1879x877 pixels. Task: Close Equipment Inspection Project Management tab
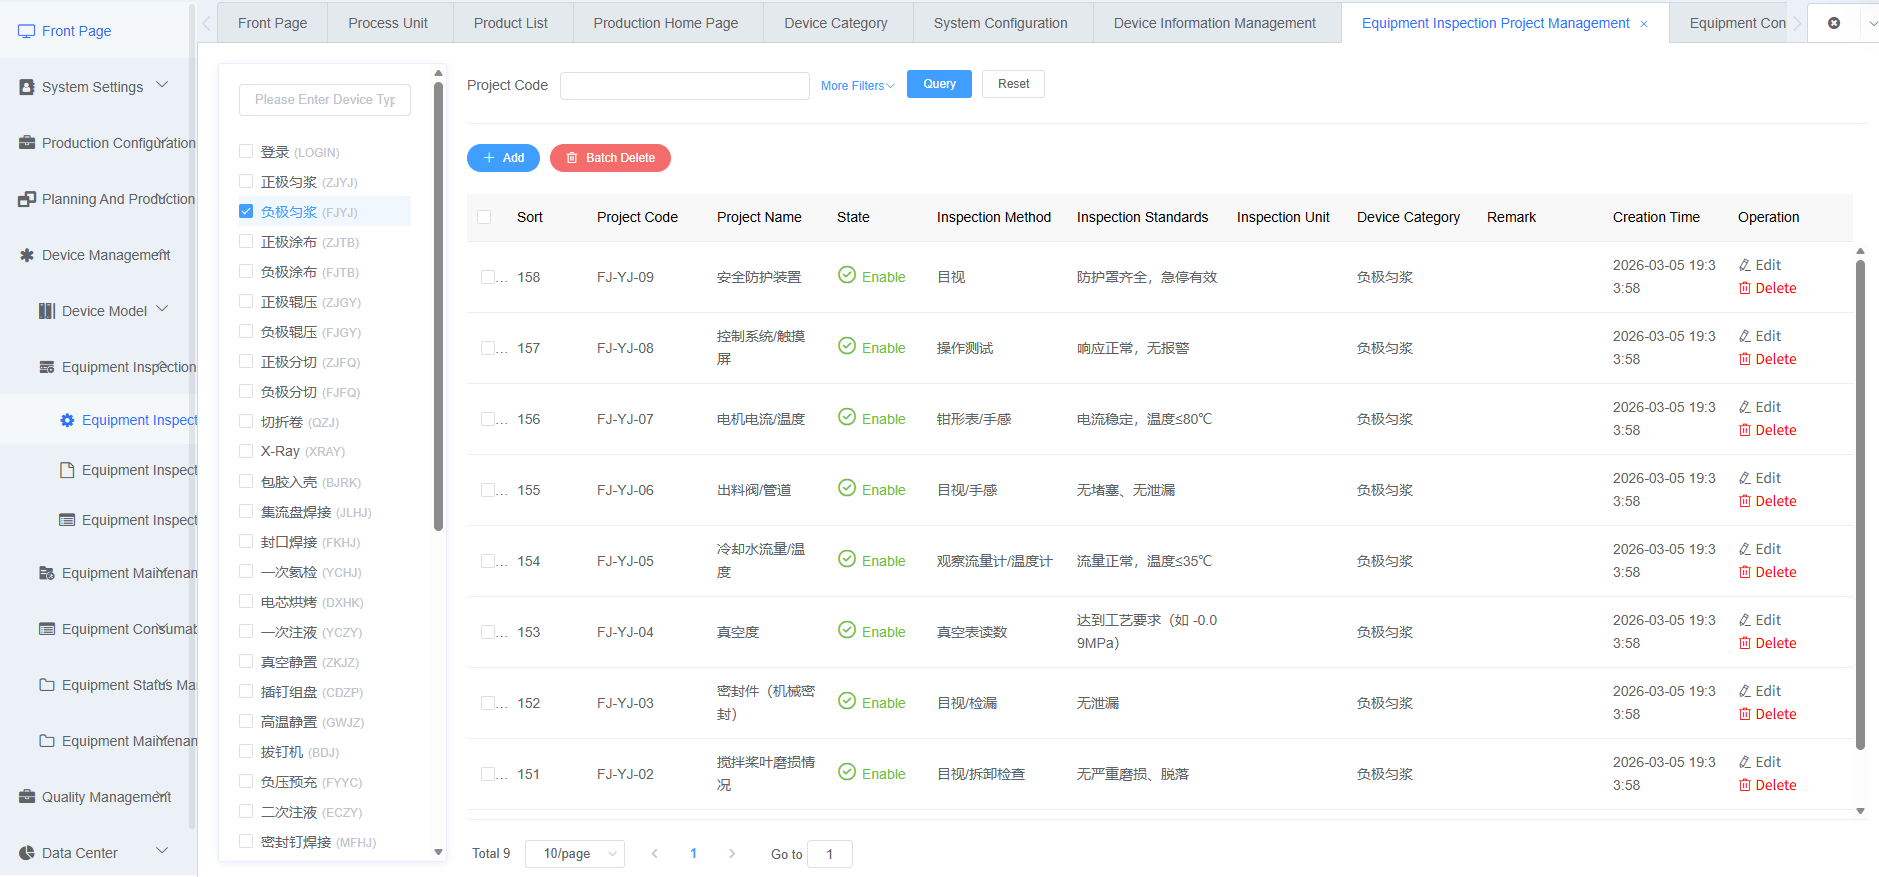pyautogui.click(x=1644, y=24)
